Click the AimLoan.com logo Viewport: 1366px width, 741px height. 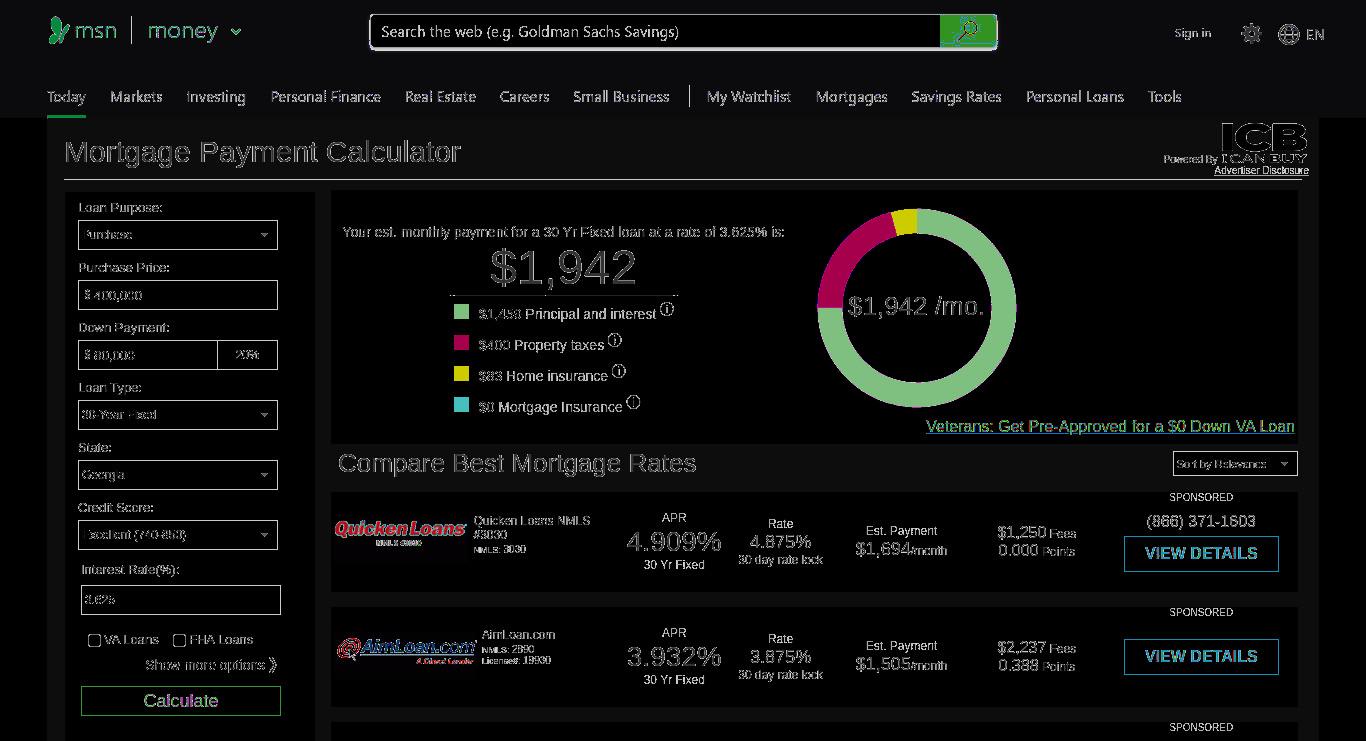pos(406,650)
